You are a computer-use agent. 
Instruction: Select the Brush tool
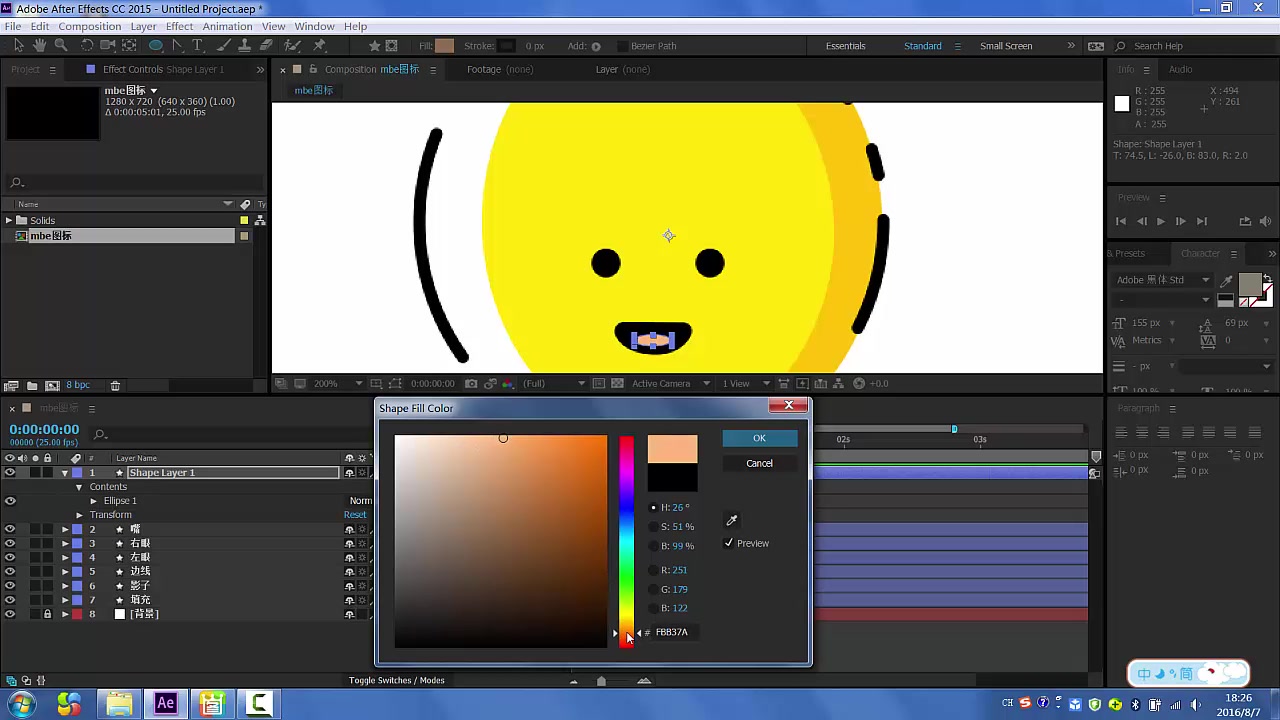224,45
